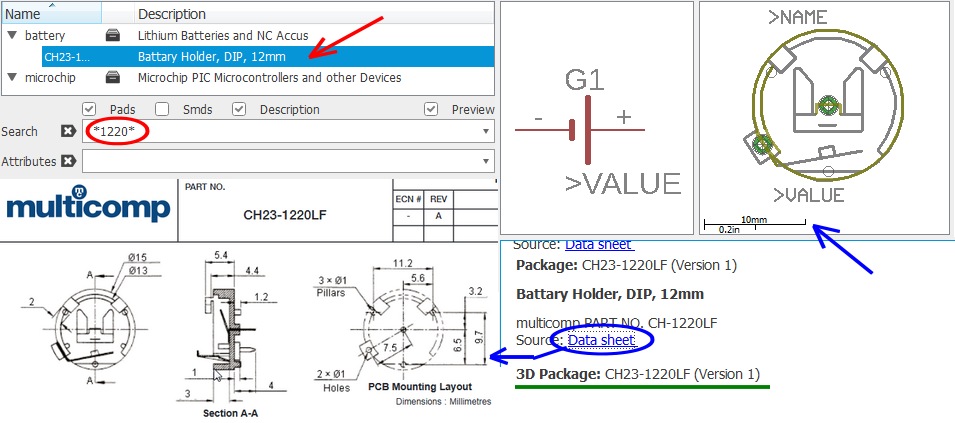The width and height of the screenshot is (955, 423).
Task: Click the 3D Package: CH23-1220LF text
Action: pos(638,374)
